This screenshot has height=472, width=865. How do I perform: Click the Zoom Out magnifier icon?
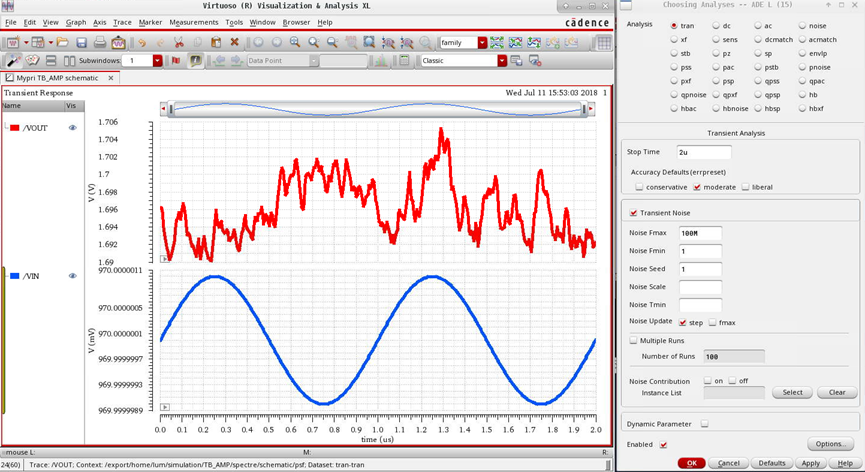(x=332, y=42)
